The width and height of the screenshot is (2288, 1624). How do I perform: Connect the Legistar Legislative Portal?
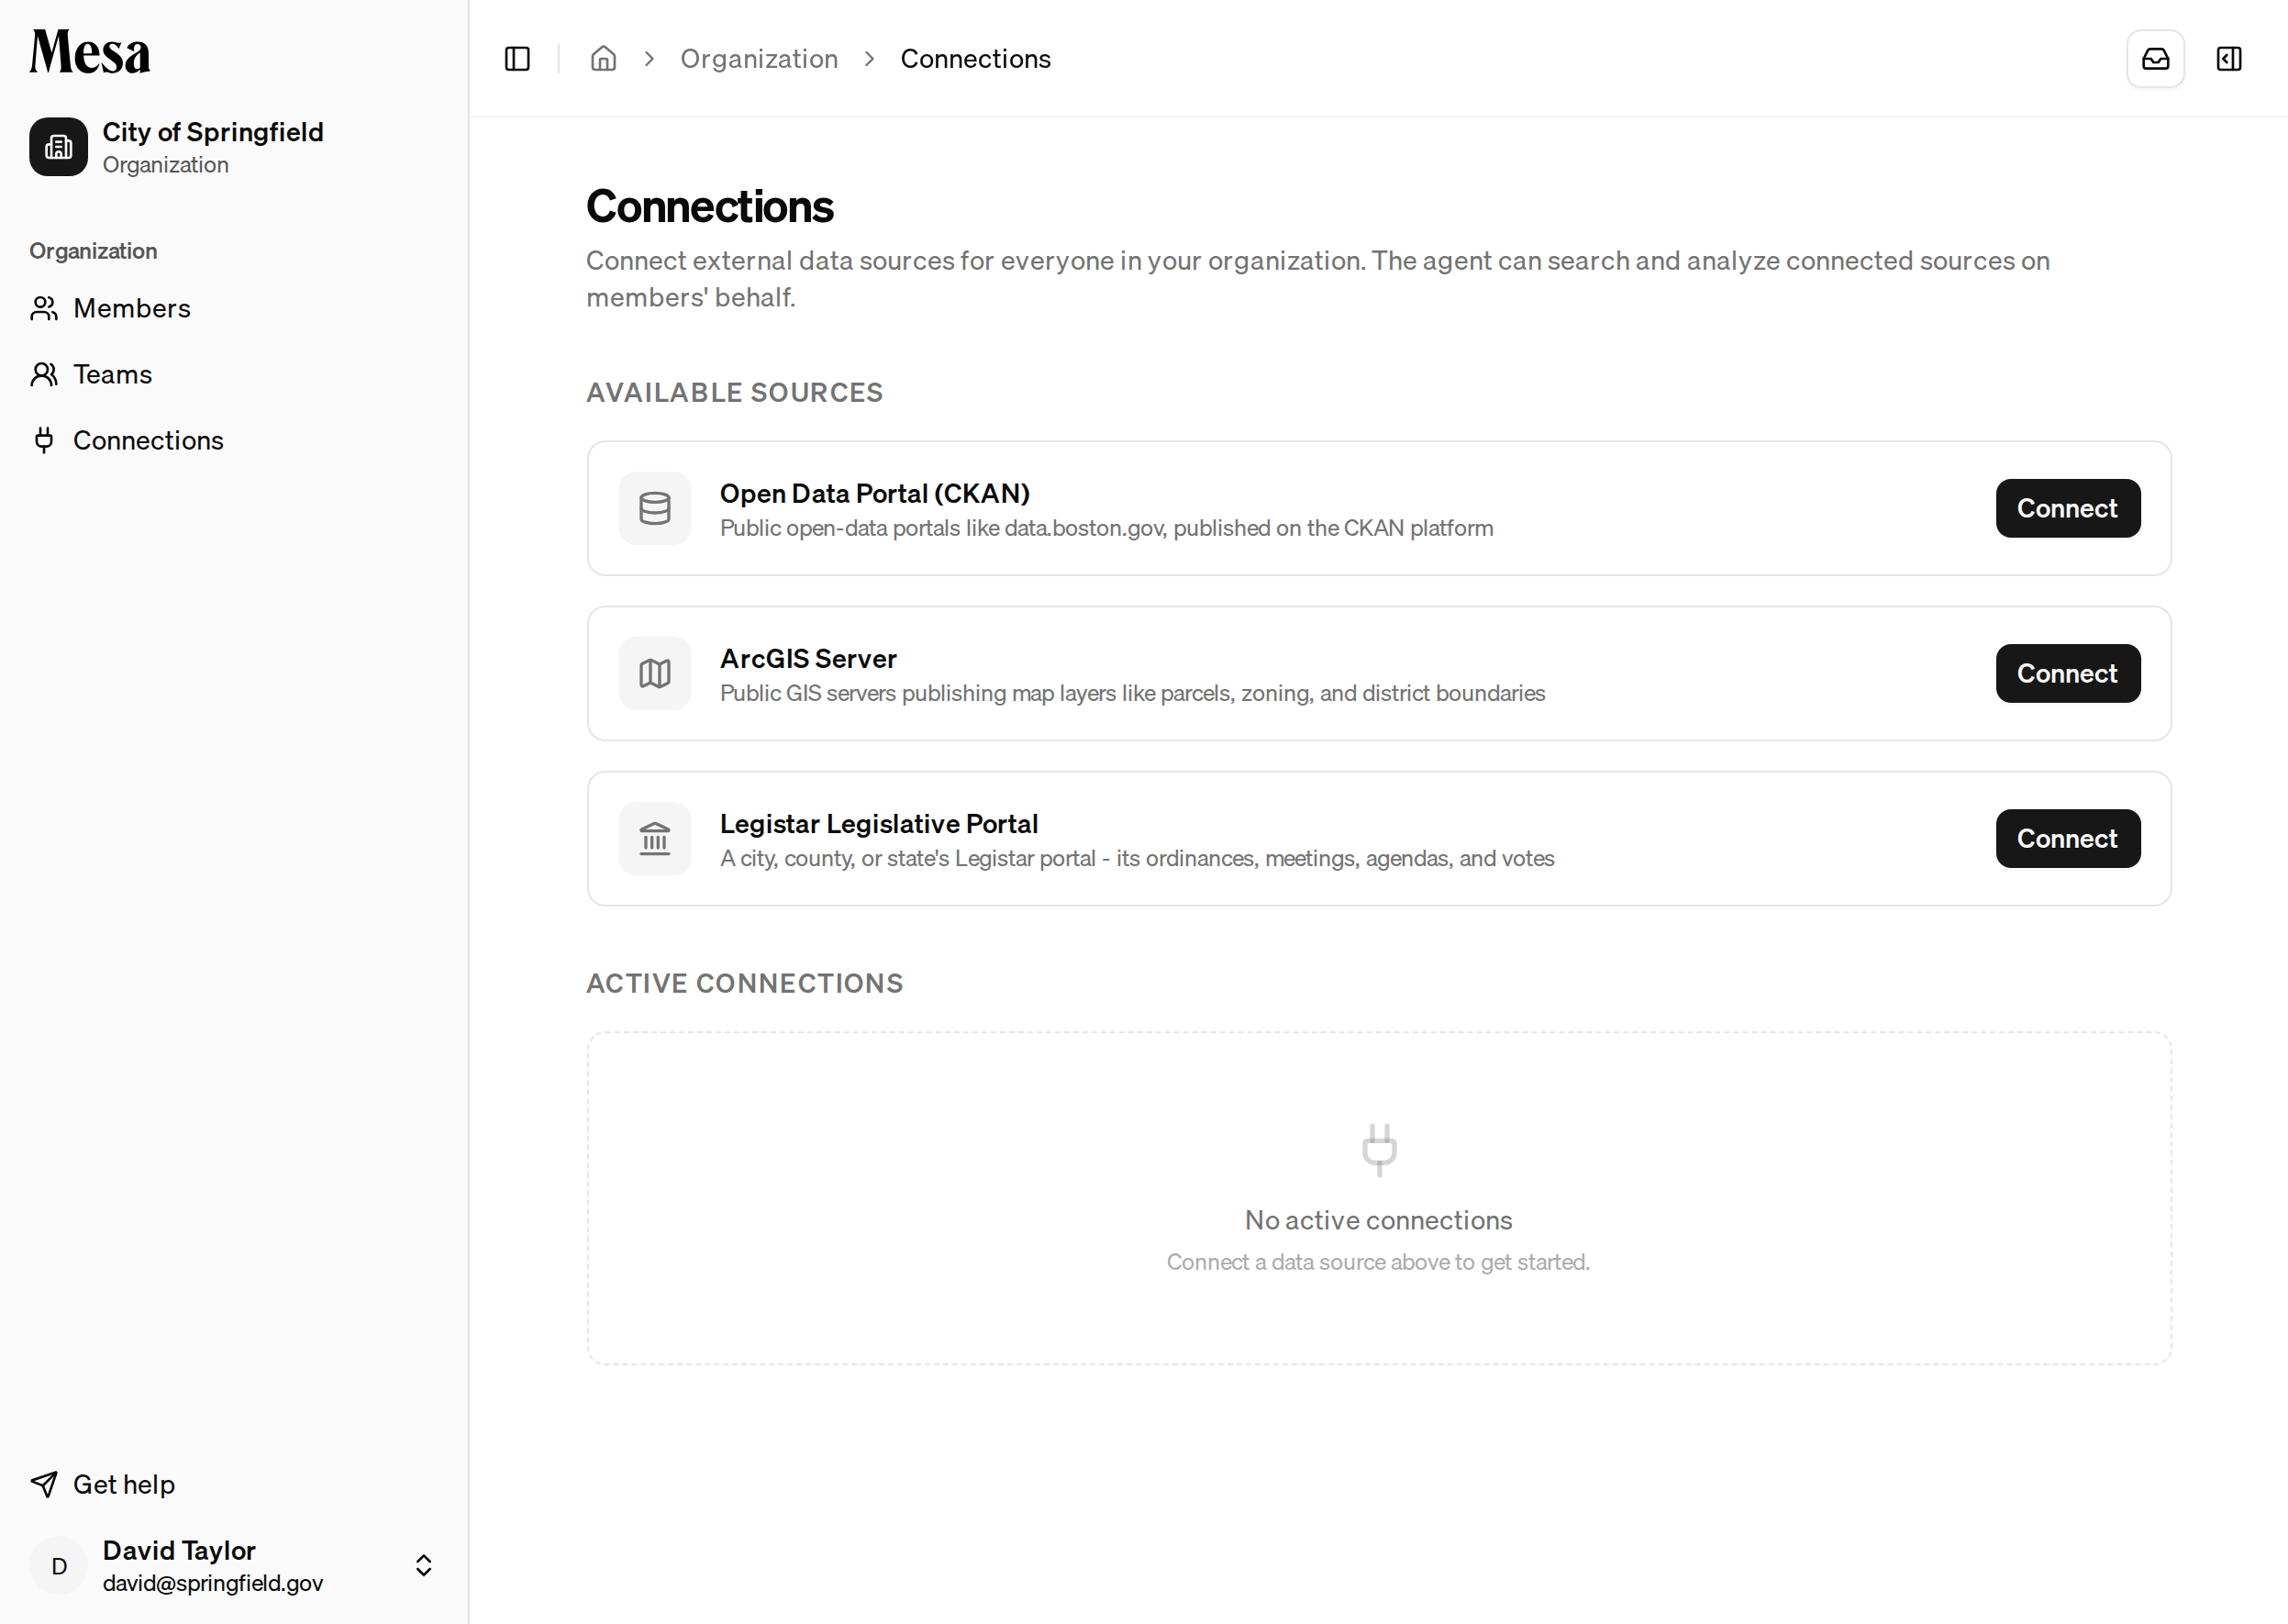[2068, 838]
